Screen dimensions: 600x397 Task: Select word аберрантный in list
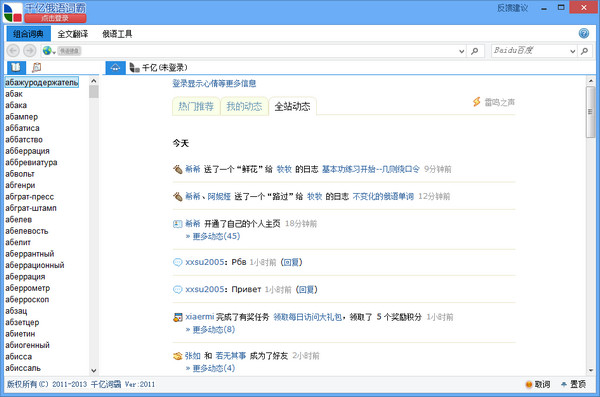click(x=29, y=254)
